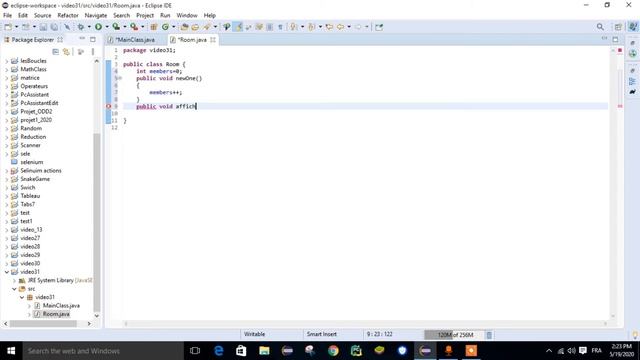The height and width of the screenshot is (360, 640).
Task: Run the program with green Run button
Action: click(x=98, y=27)
